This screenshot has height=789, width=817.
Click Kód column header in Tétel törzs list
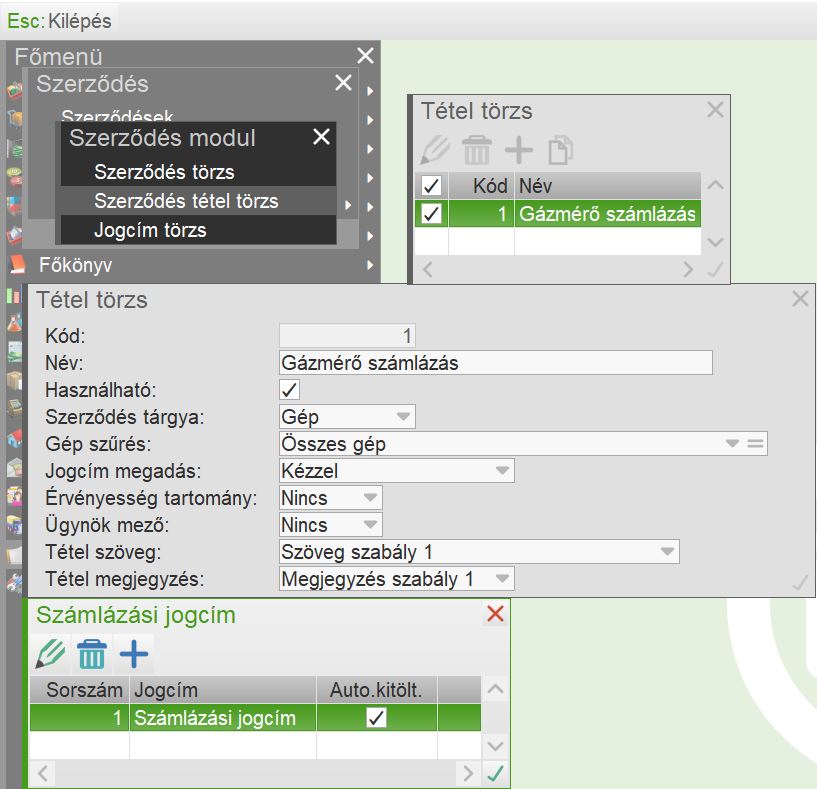481,186
